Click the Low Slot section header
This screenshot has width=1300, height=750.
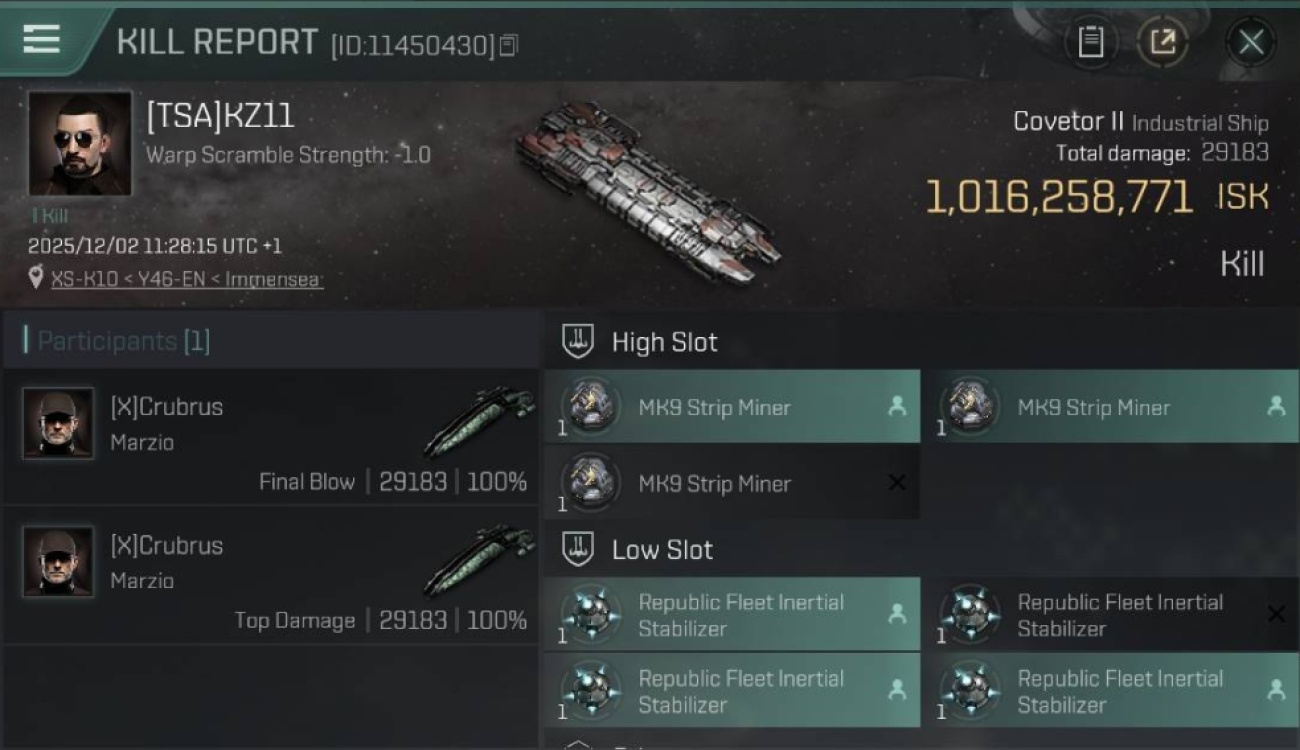662,550
